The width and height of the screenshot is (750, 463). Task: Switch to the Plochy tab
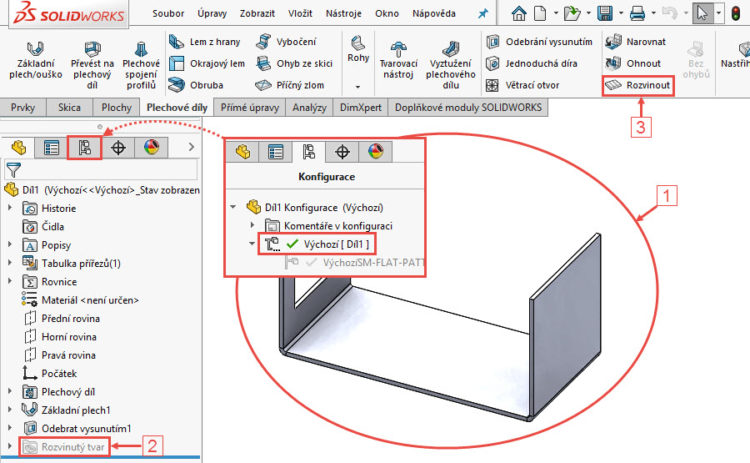pos(116,108)
